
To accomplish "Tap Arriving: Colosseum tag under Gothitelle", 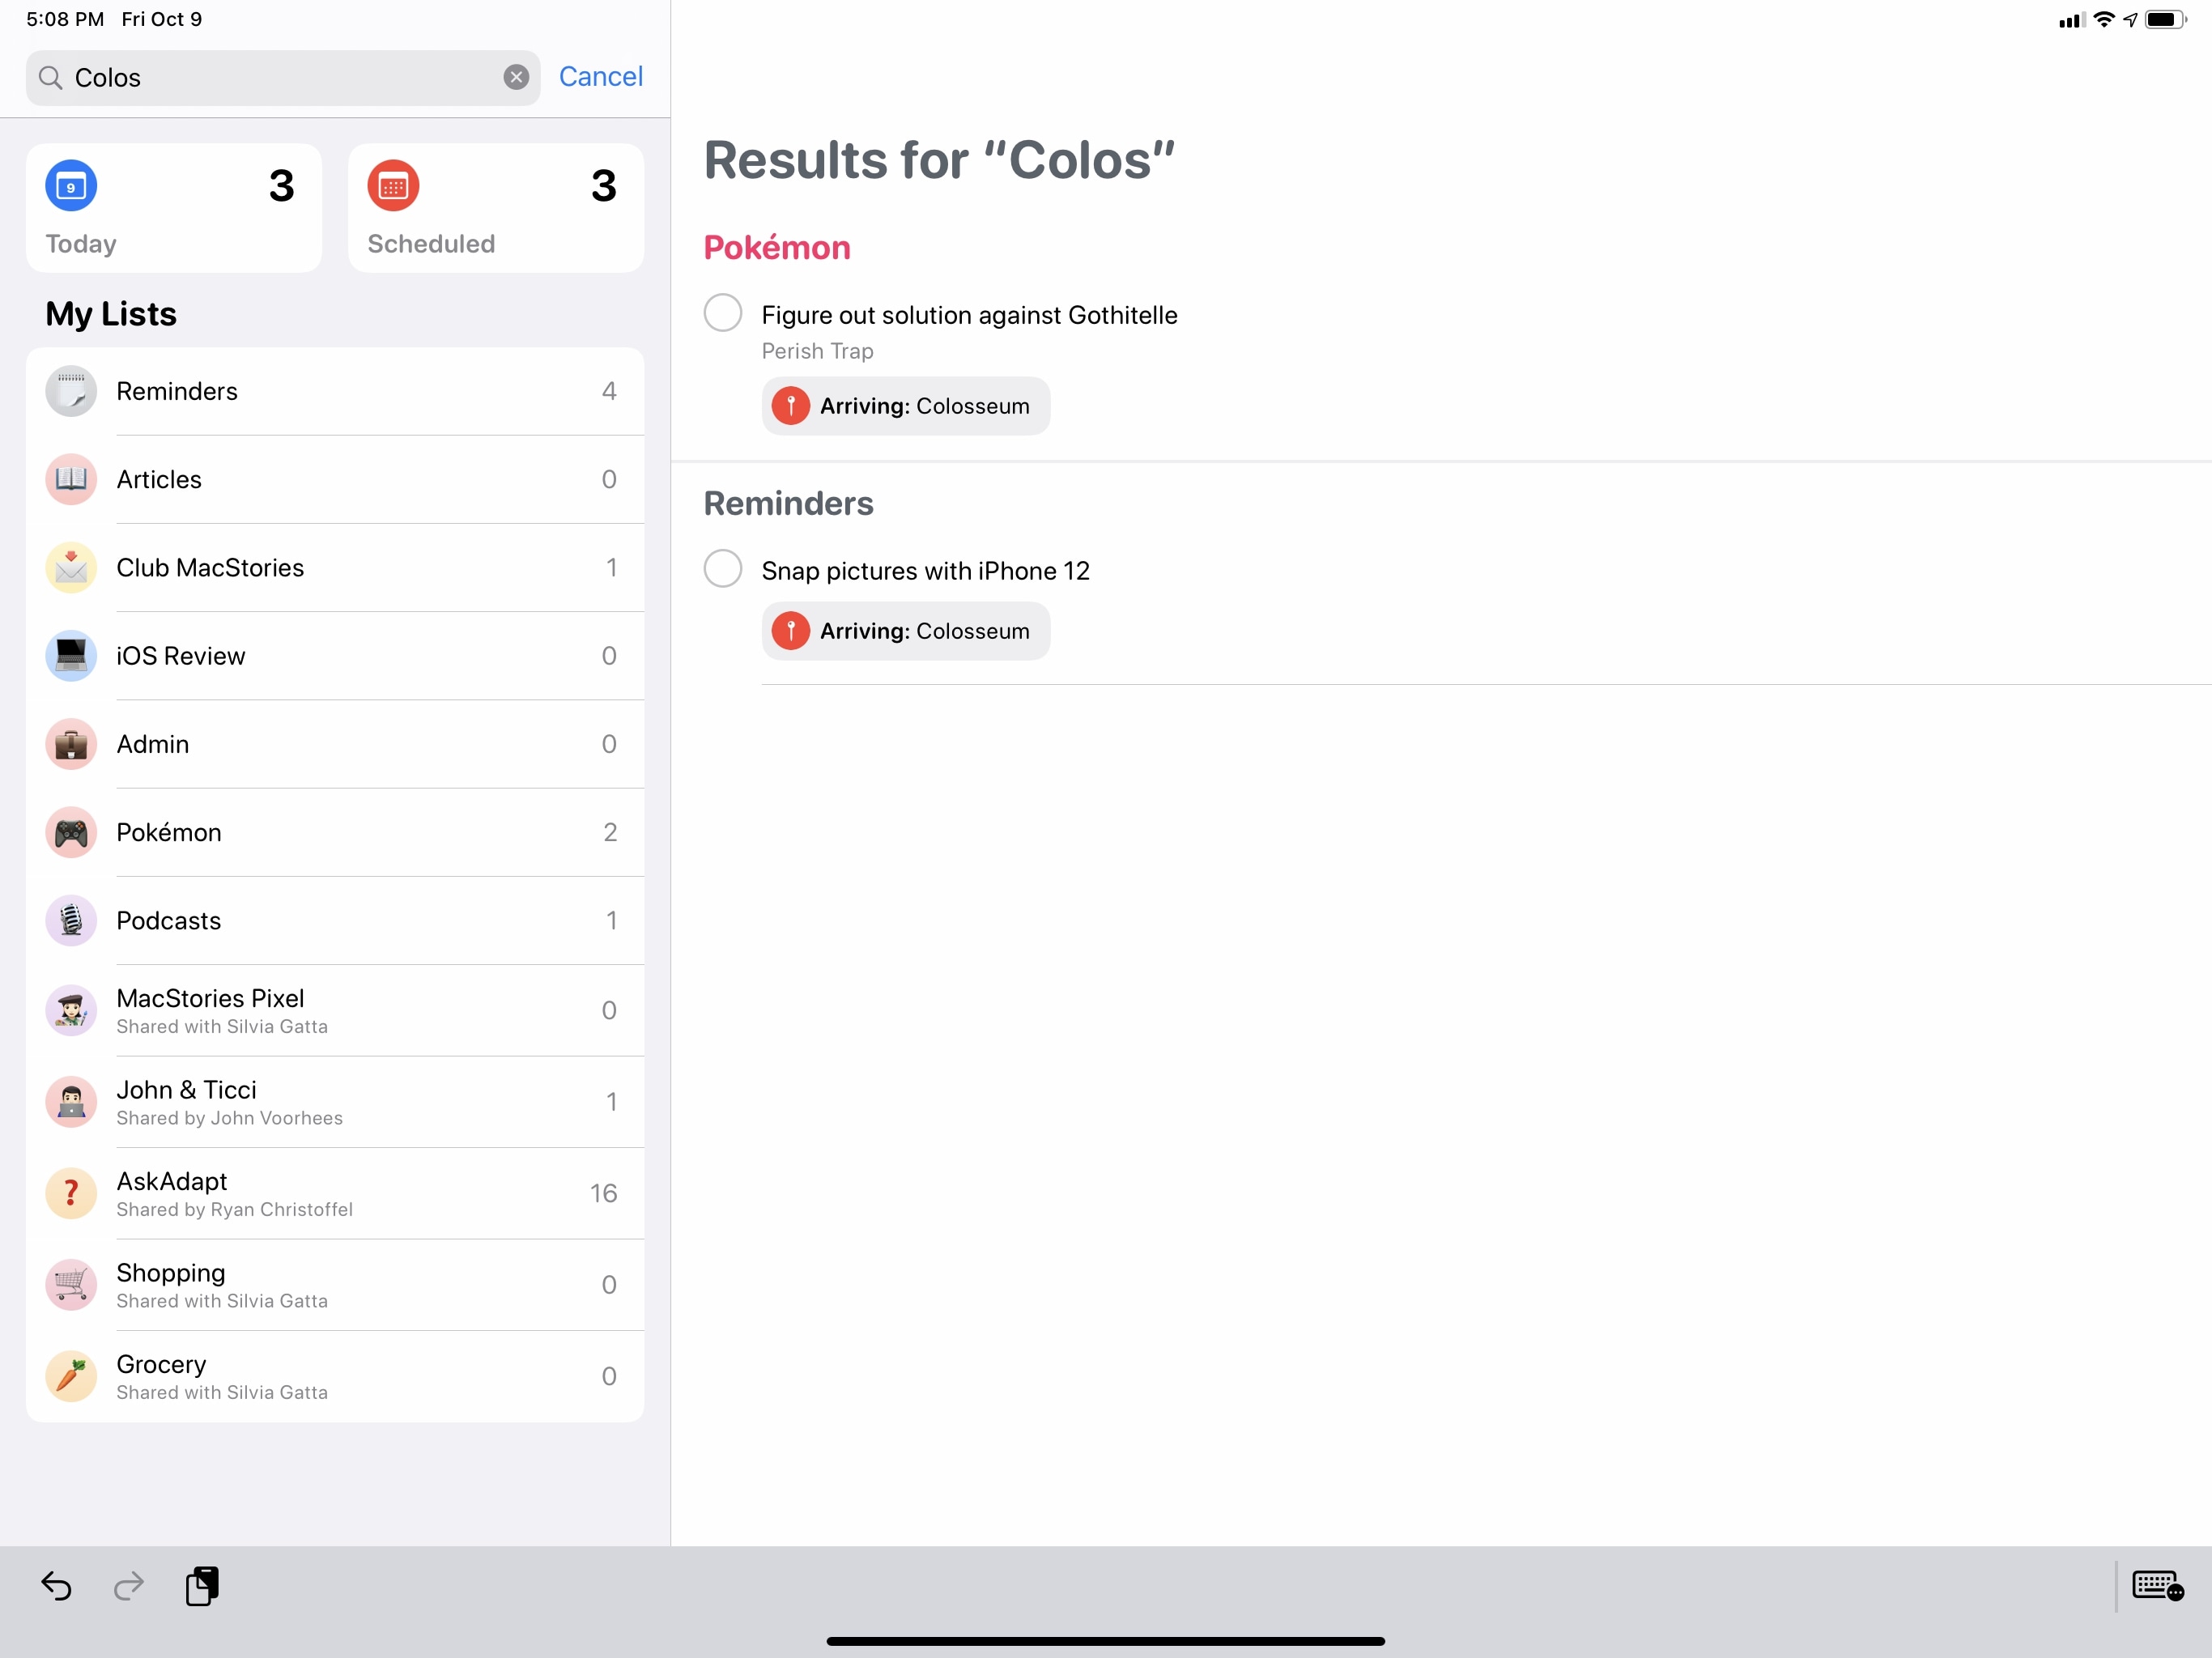I will tap(905, 406).
